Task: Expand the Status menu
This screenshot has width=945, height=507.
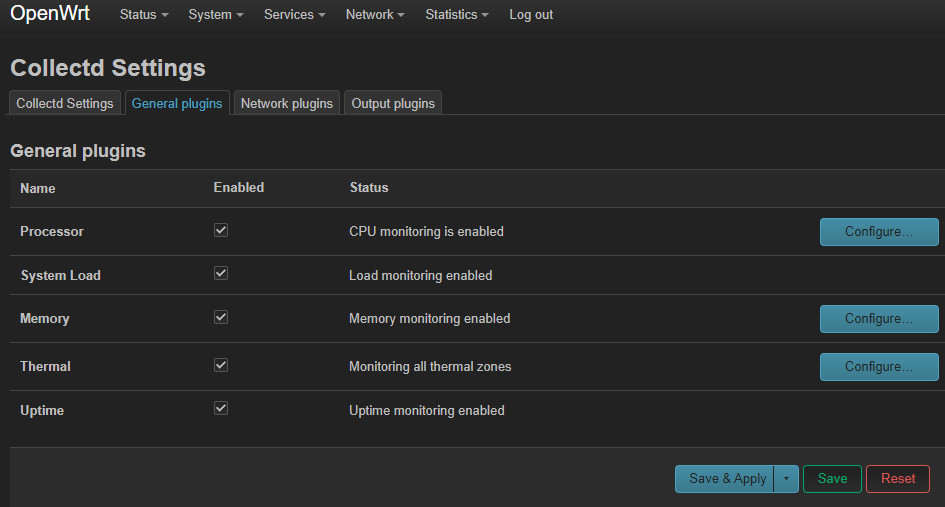Action: [143, 15]
